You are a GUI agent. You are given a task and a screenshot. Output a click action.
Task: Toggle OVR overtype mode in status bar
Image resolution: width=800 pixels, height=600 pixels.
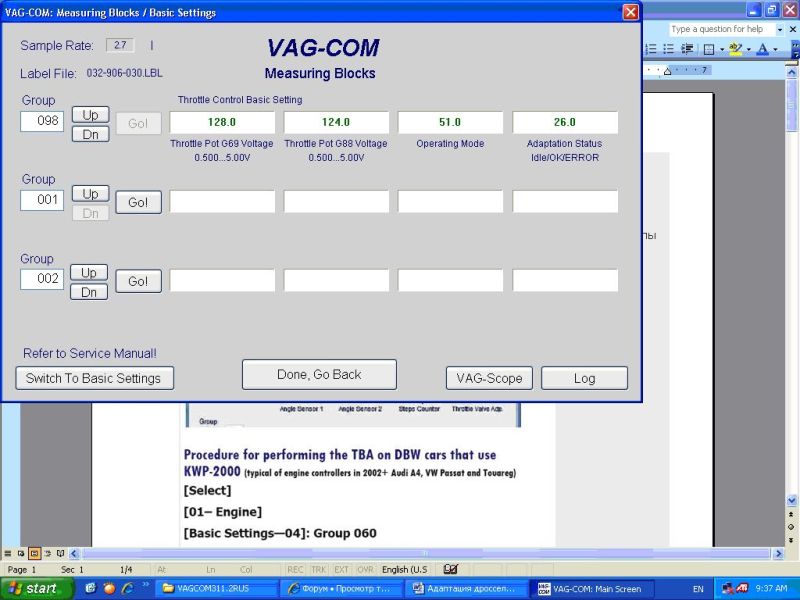coord(364,569)
